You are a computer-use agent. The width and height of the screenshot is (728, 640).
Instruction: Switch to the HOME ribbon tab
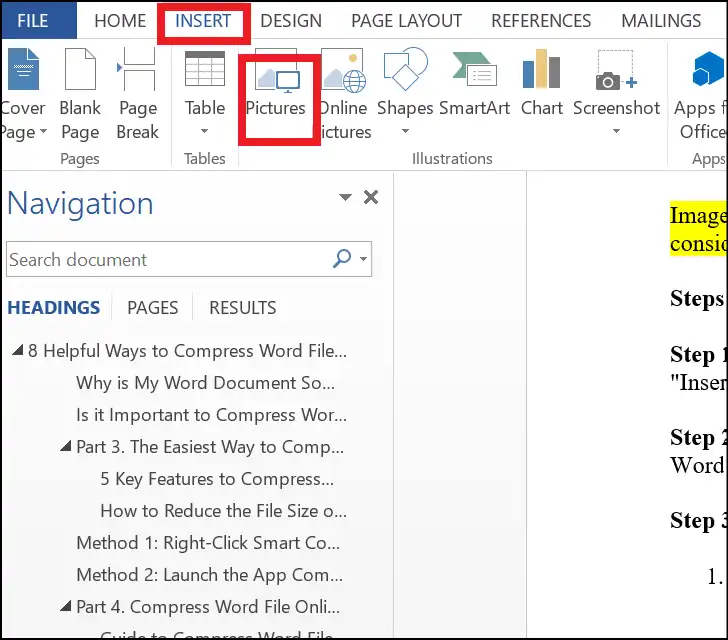120,21
